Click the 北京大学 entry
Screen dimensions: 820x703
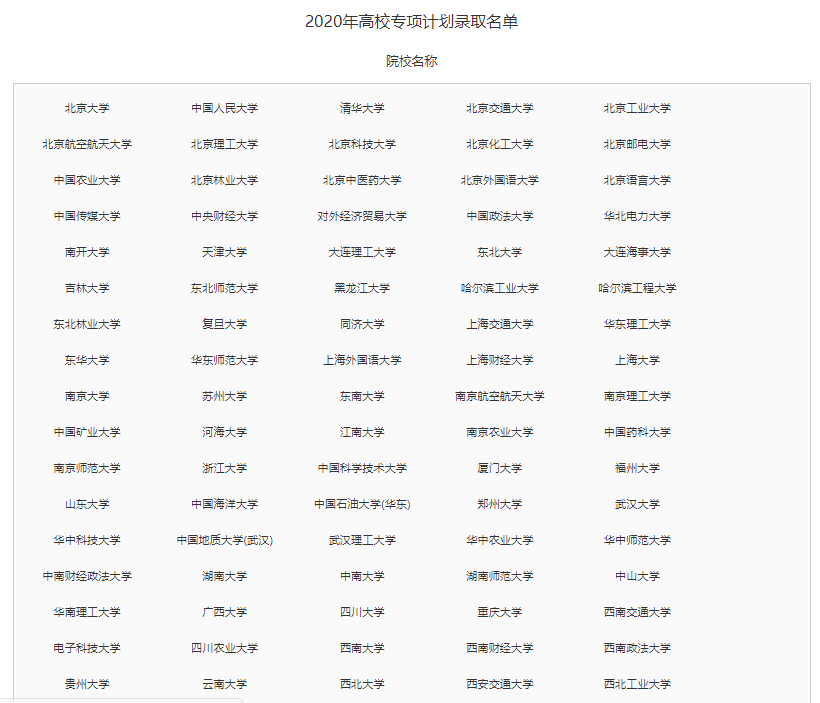(x=87, y=108)
